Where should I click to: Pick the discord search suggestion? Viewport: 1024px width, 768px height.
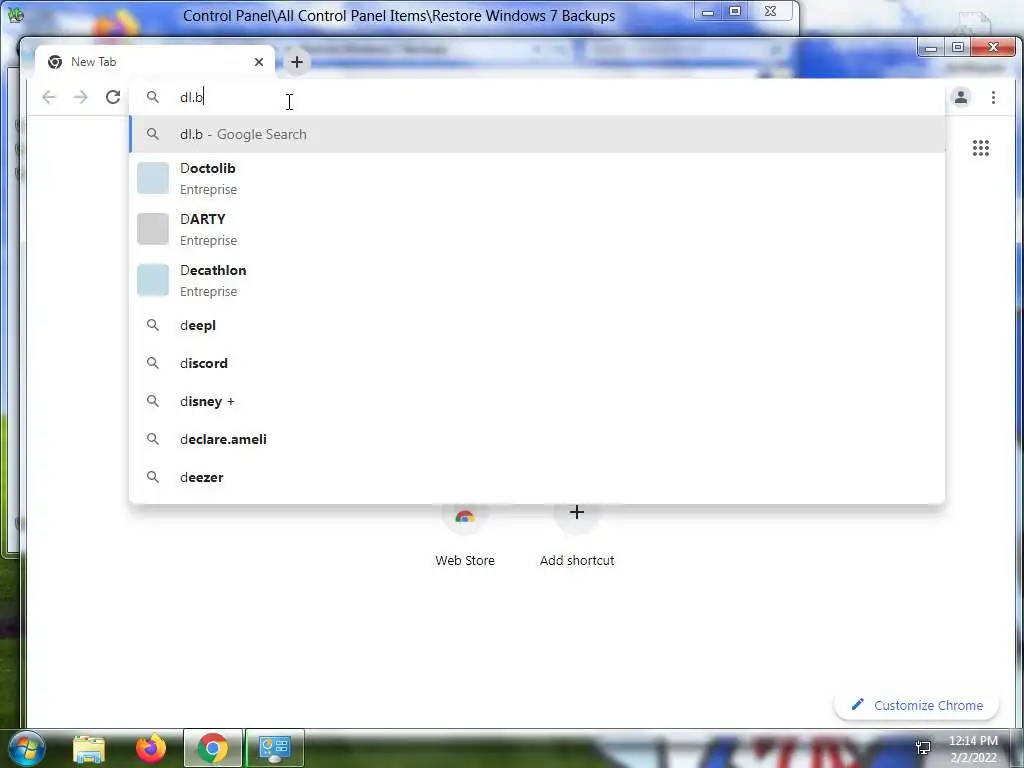coord(537,363)
